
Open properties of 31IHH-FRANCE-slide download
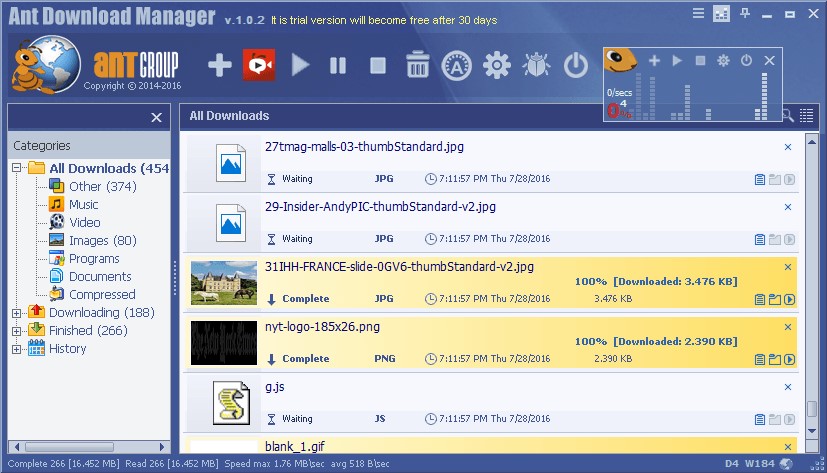tap(759, 300)
